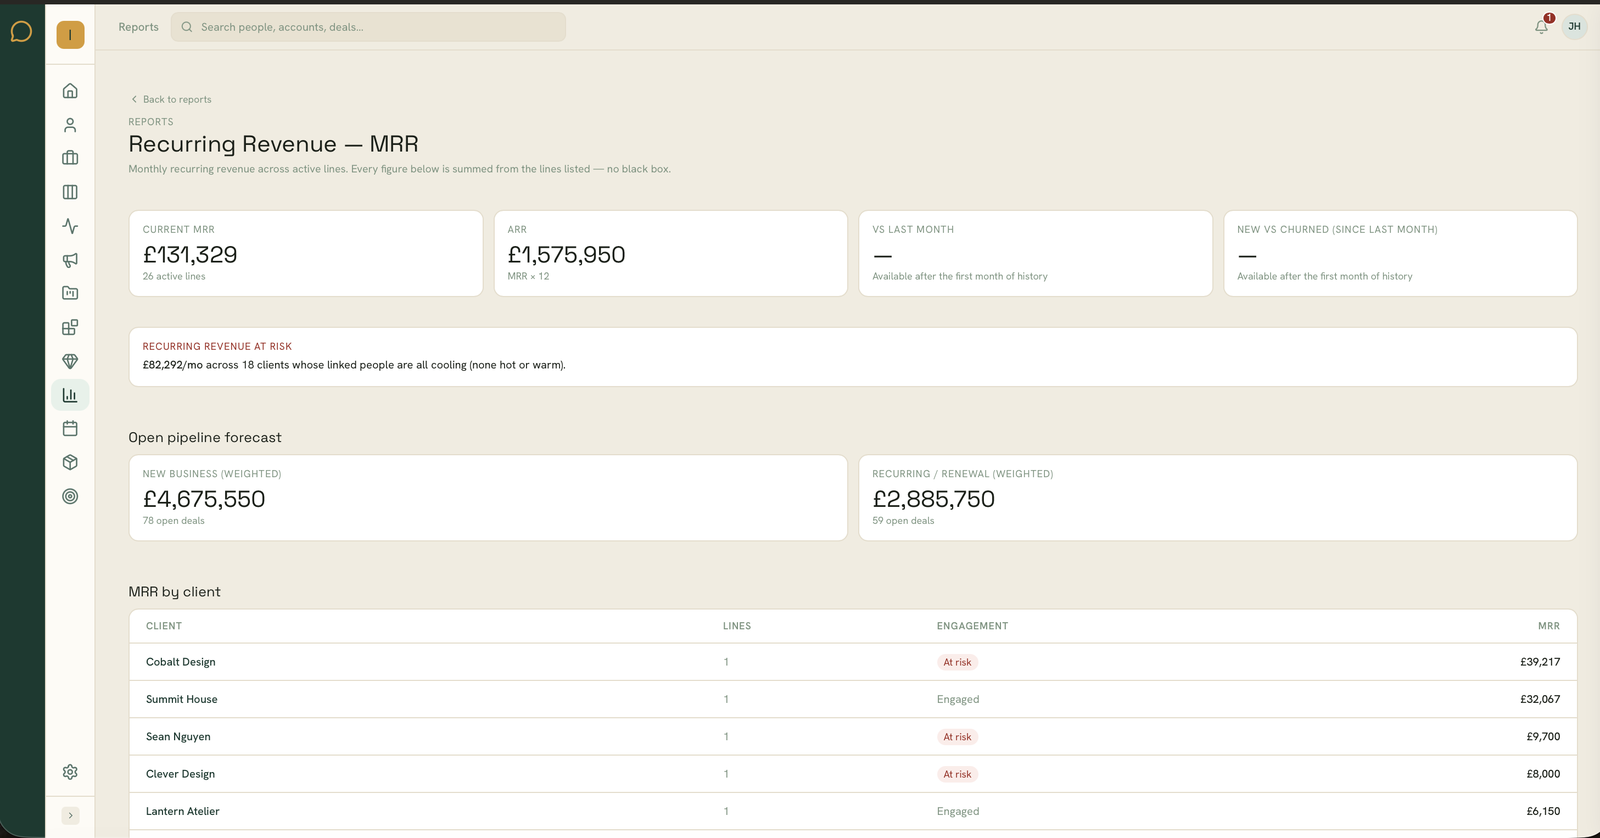Viewport: 1600px width, 838px height.
Task: Open the Recurring / Renewal (Weighted) forecast card
Action: point(1218,498)
